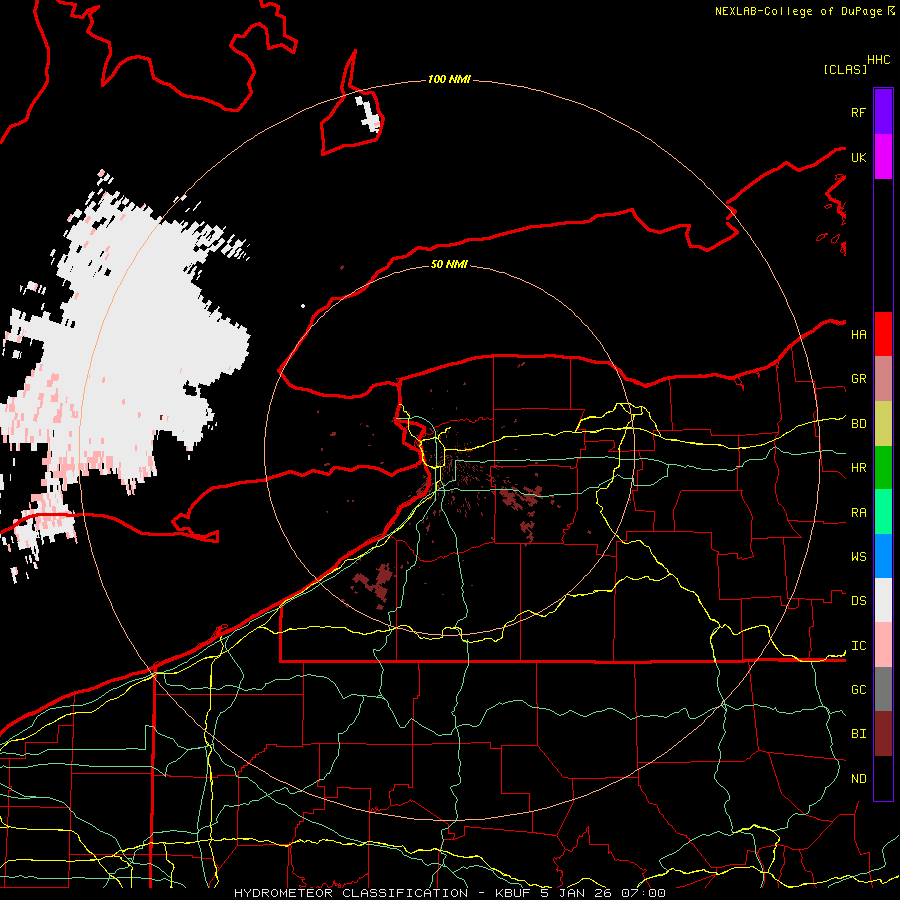Click the UK magenta legend color swatch

tap(883, 157)
